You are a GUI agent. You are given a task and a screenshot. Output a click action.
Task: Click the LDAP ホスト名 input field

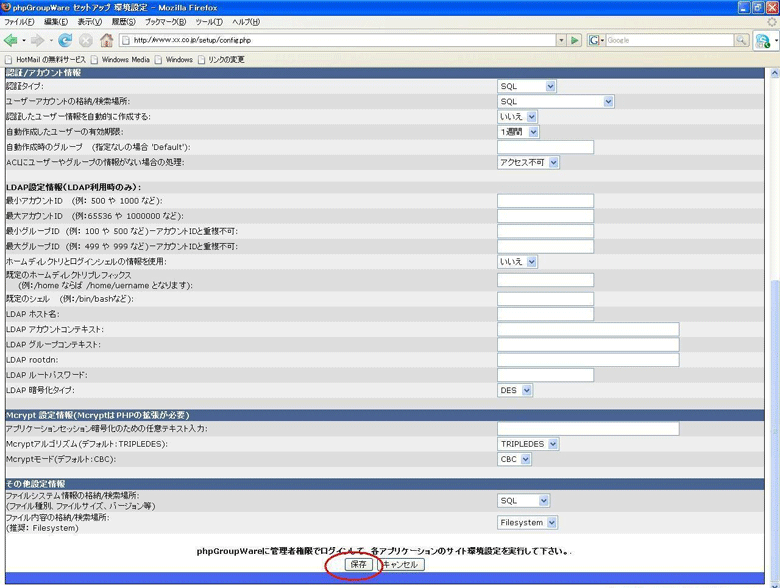pos(545,315)
